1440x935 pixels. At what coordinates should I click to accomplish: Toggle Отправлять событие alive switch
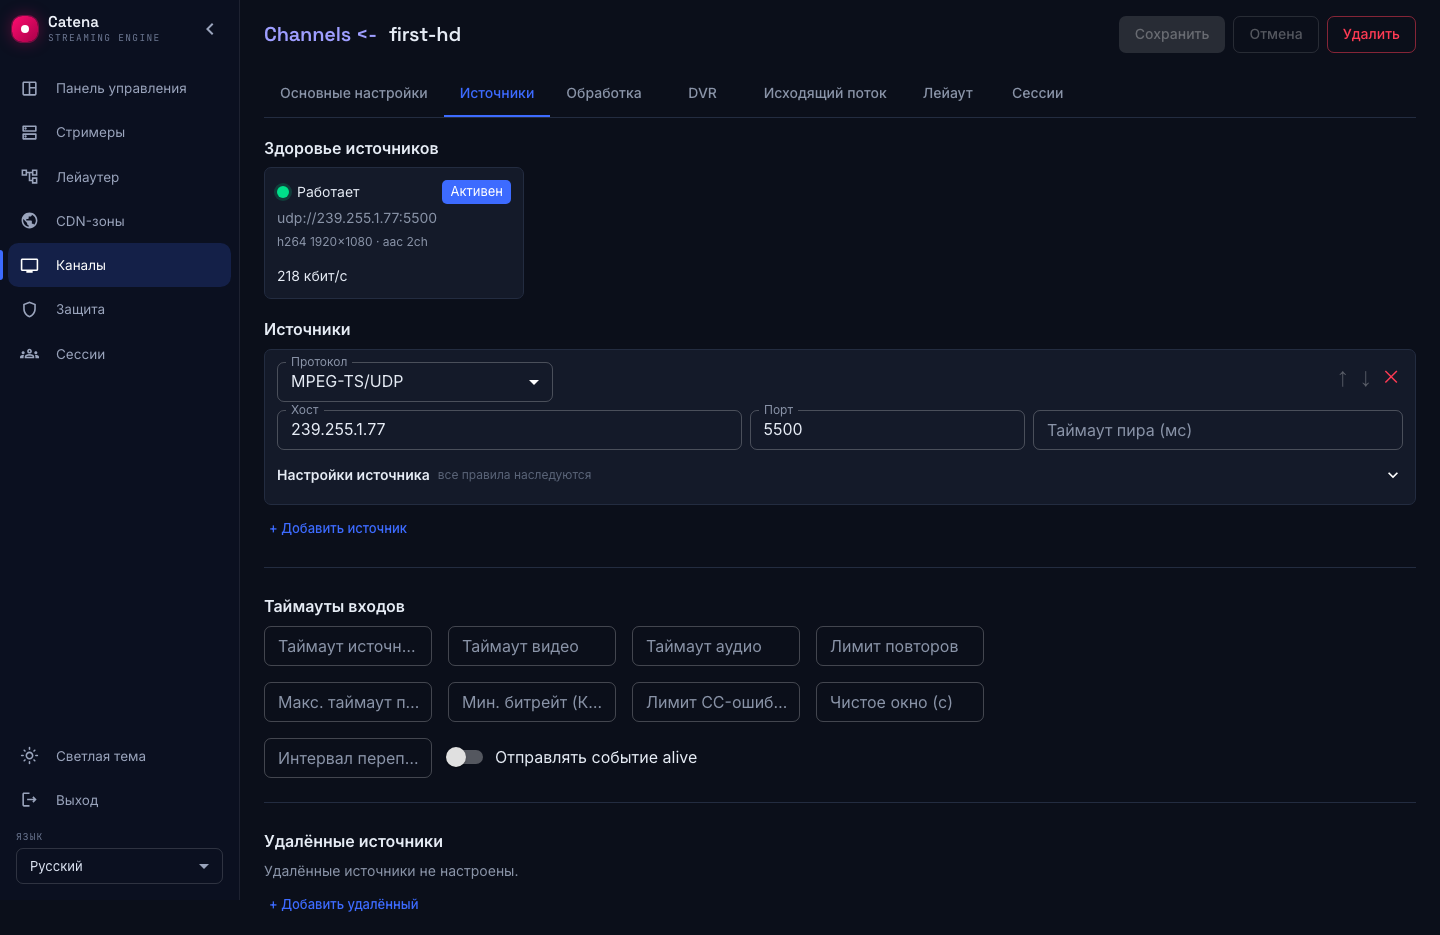pos(464,757)
